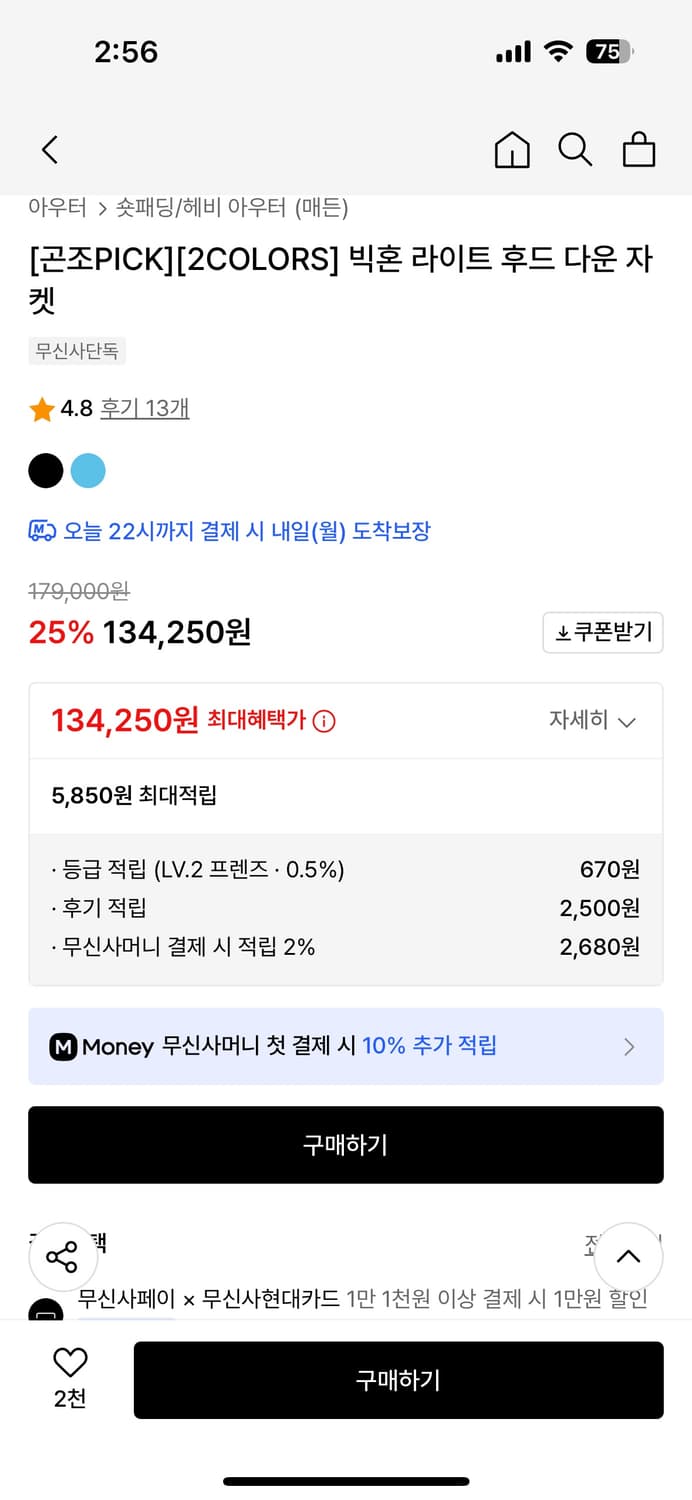Image resolution: width=692 pixels, height=1500 pixels.
Task: Tap the delivery truck icon
Action: (x=42, y=531)
